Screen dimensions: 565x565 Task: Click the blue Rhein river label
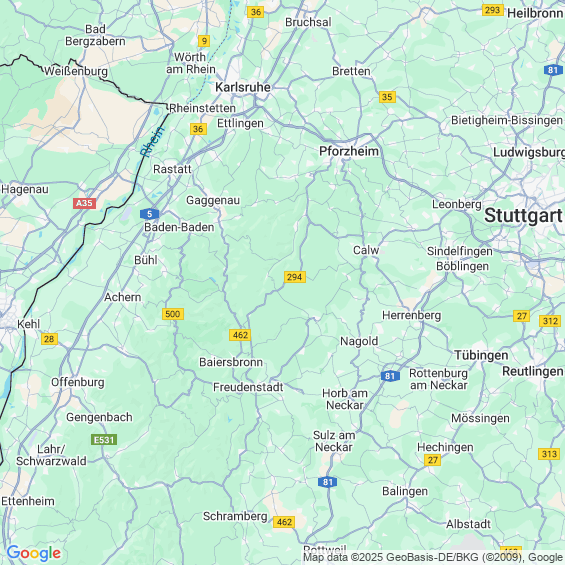pos(152,142)
